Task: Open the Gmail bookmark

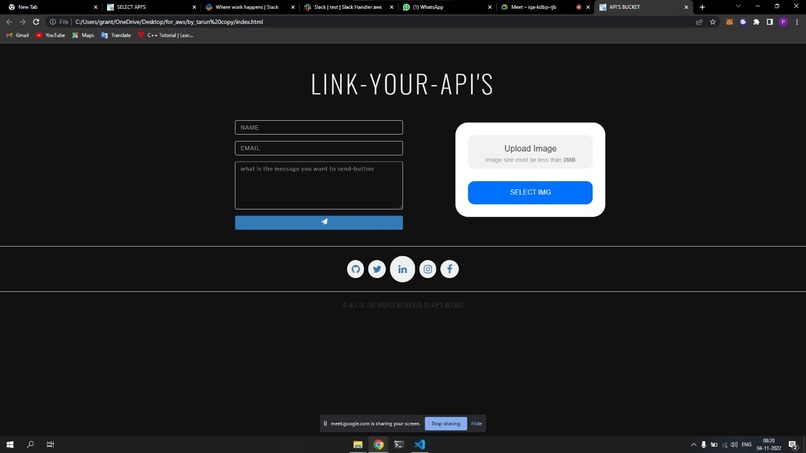Action: [x=17, y=35]
